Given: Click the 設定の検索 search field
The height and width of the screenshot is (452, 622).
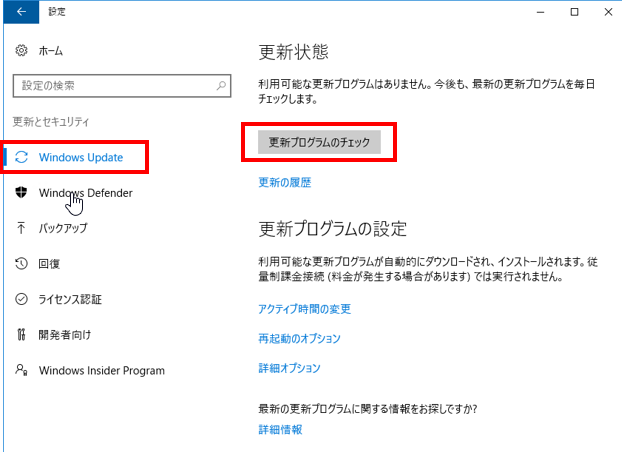Looking at the screenshot, I should (122, 86).
